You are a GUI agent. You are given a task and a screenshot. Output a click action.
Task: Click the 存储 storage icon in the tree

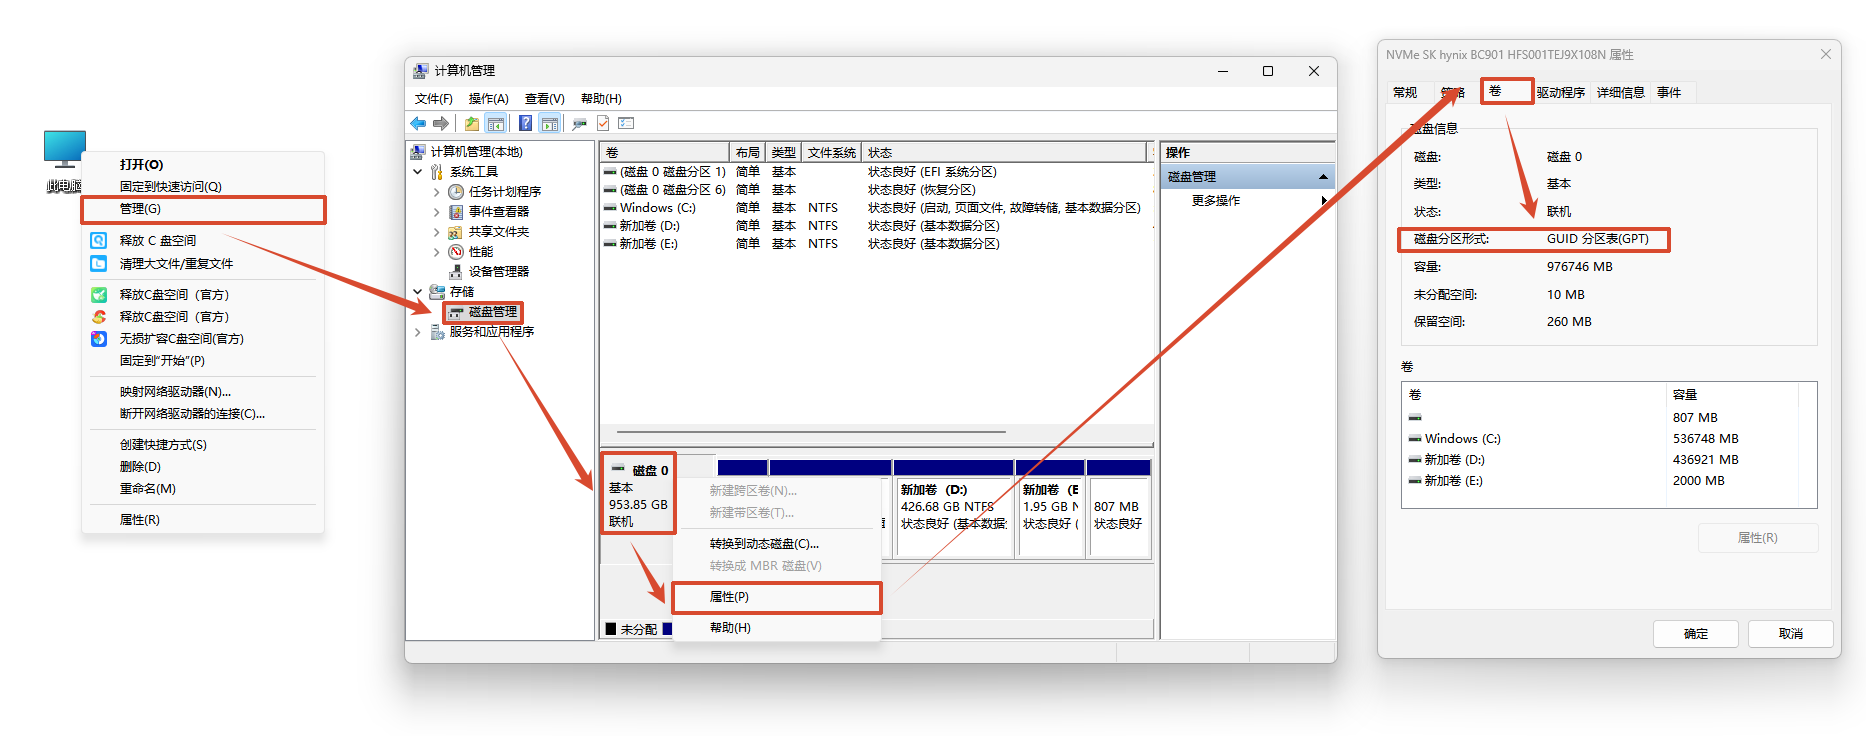pos(437,292)
